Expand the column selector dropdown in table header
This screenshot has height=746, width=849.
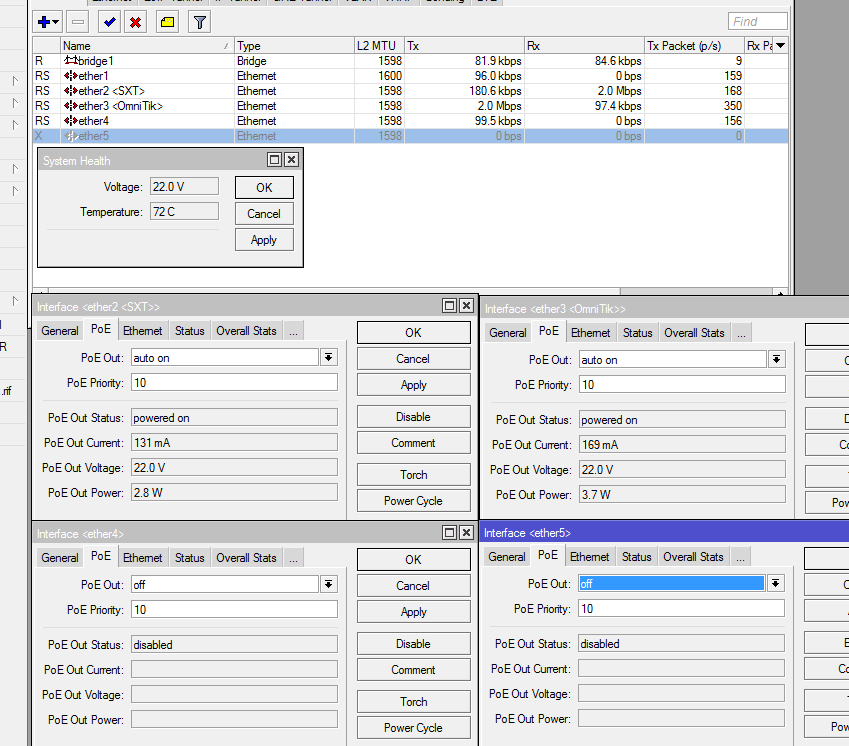(x=780, y=45)
